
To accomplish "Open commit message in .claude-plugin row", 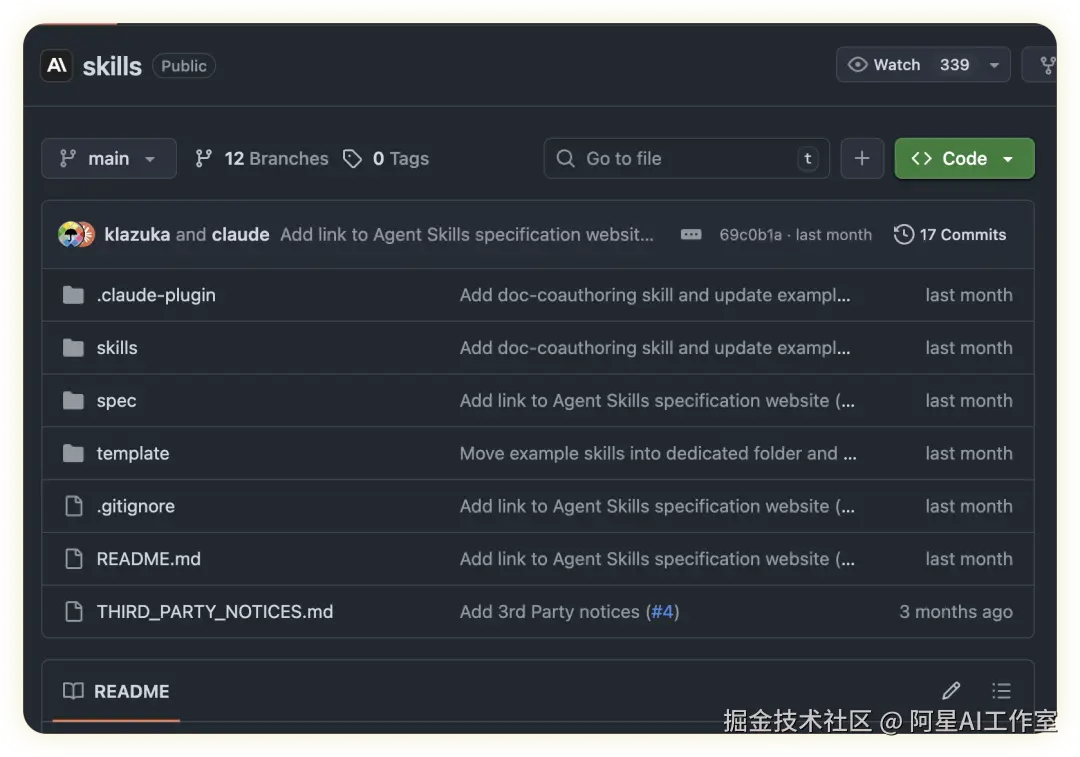I will pyautogui.click(x=655, y=295).
